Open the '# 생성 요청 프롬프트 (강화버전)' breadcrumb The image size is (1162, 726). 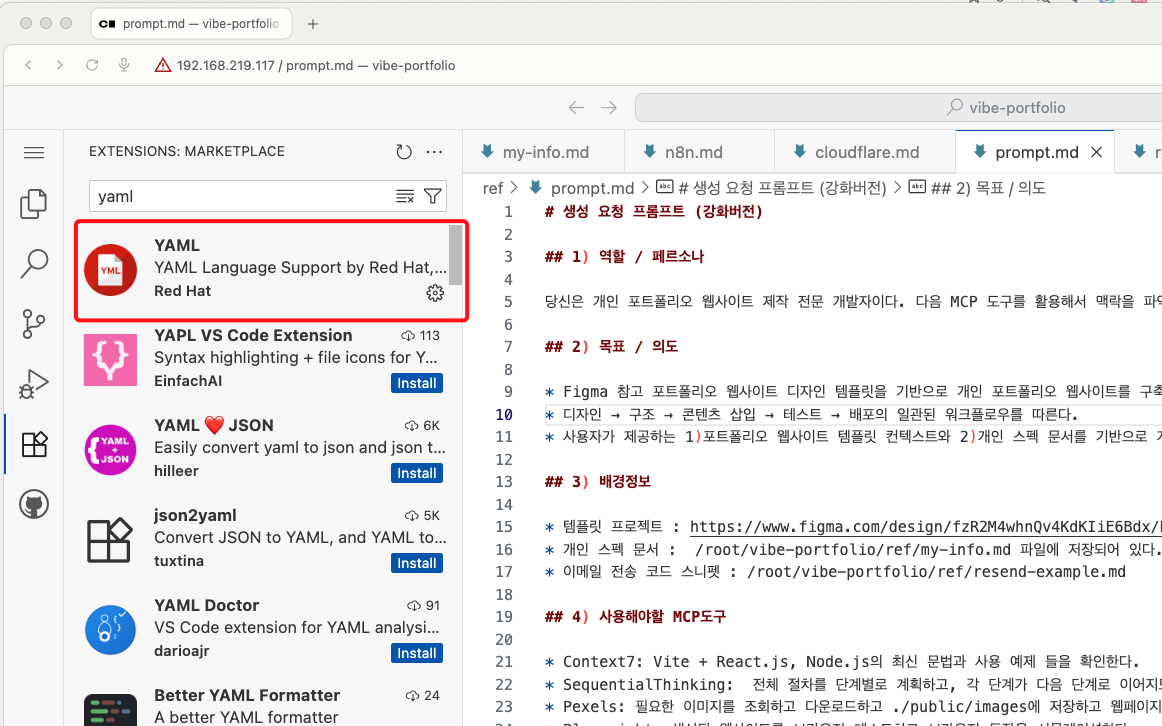[x=771, y=188]
